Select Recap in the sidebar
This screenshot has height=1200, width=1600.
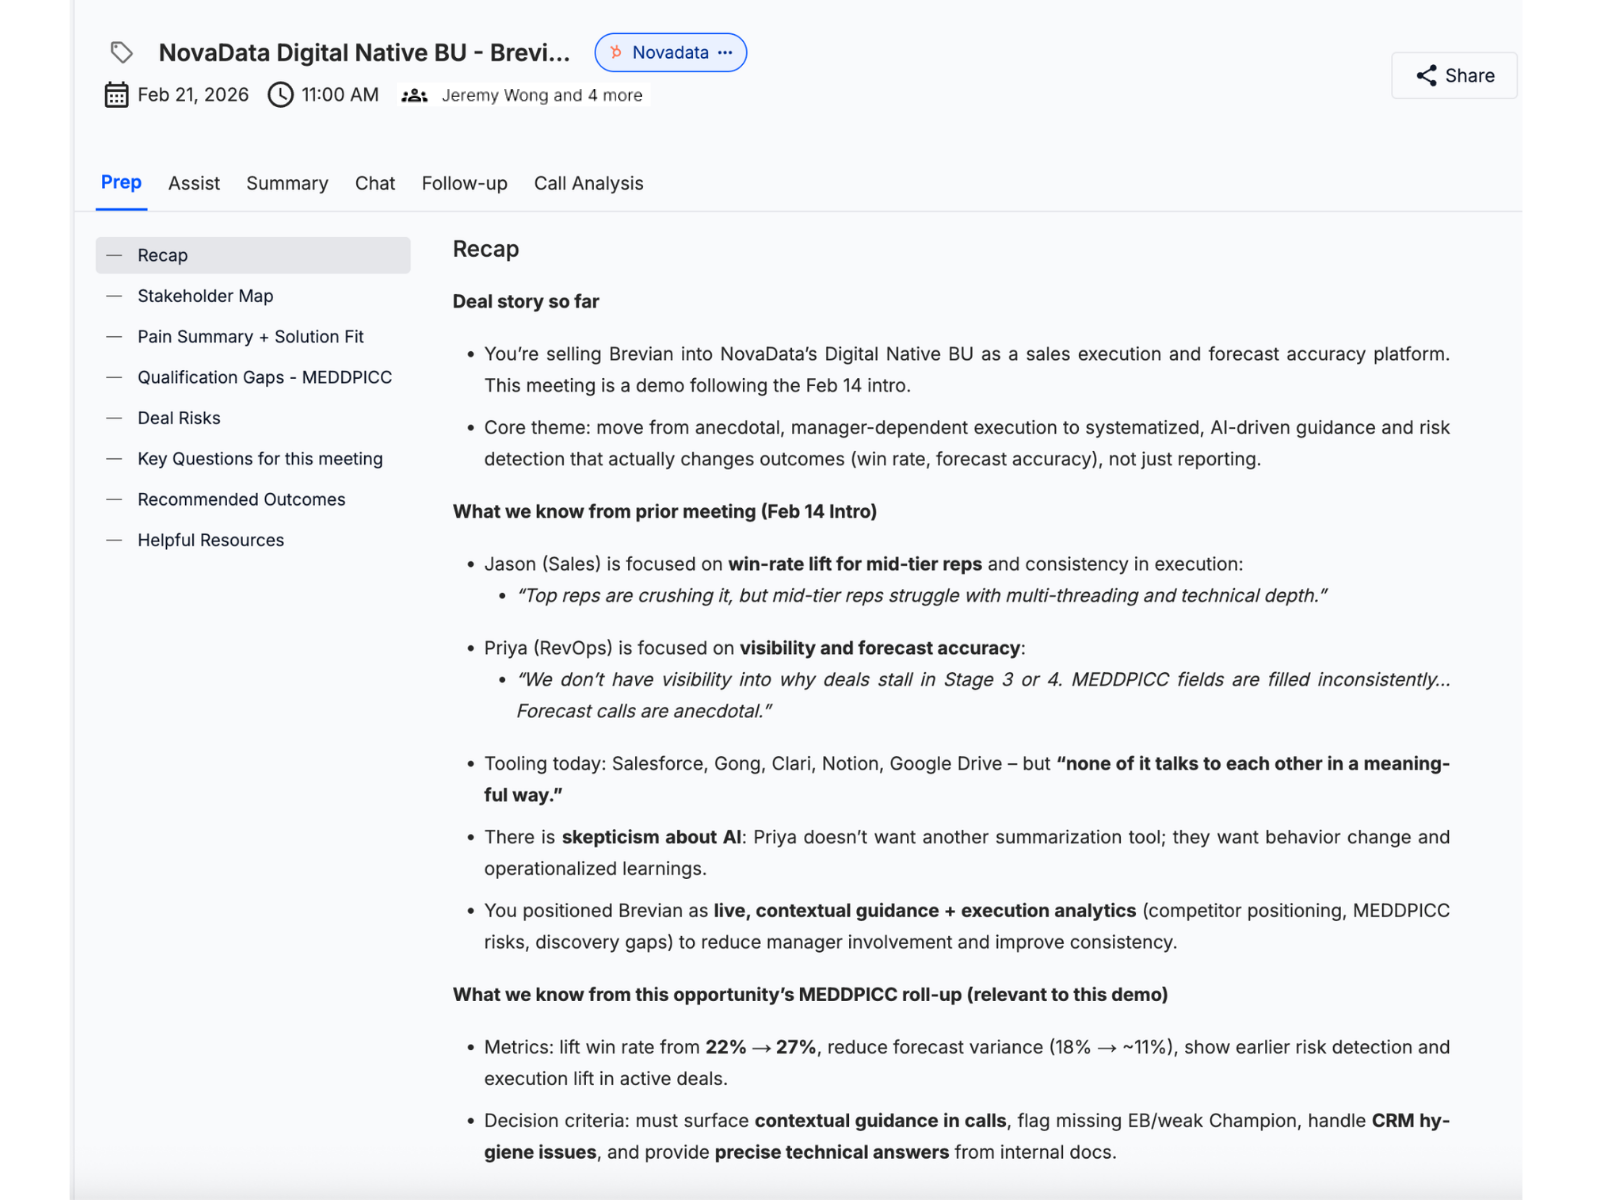(x=253, y=255)
